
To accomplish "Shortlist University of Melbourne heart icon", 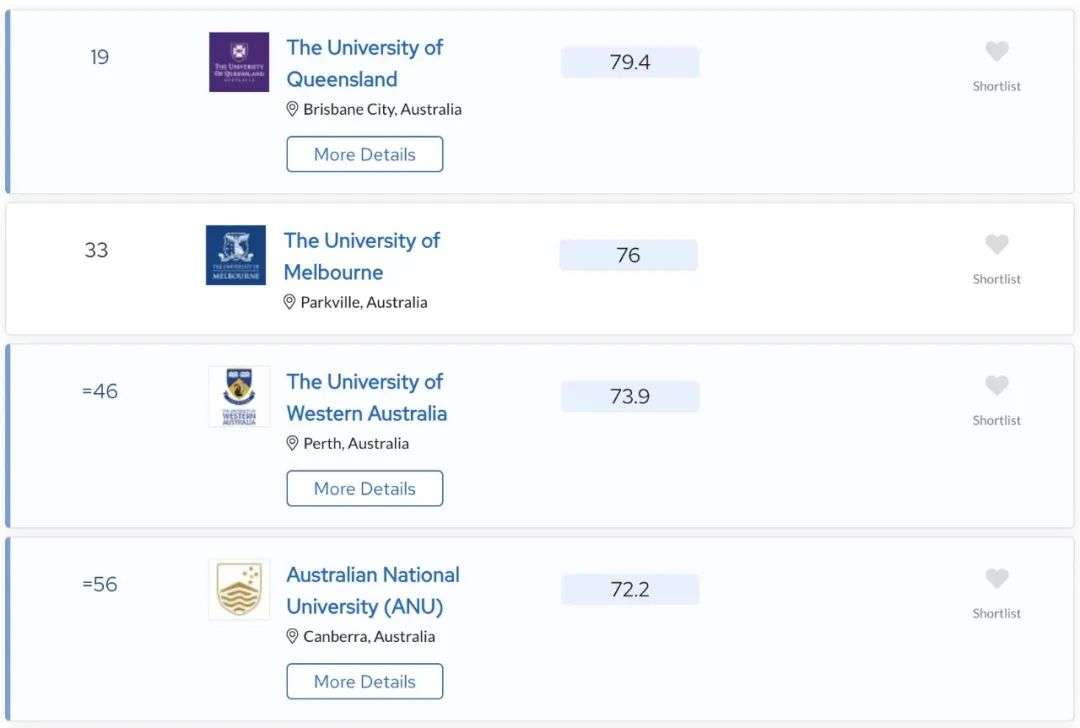I will tap(997, 244).
